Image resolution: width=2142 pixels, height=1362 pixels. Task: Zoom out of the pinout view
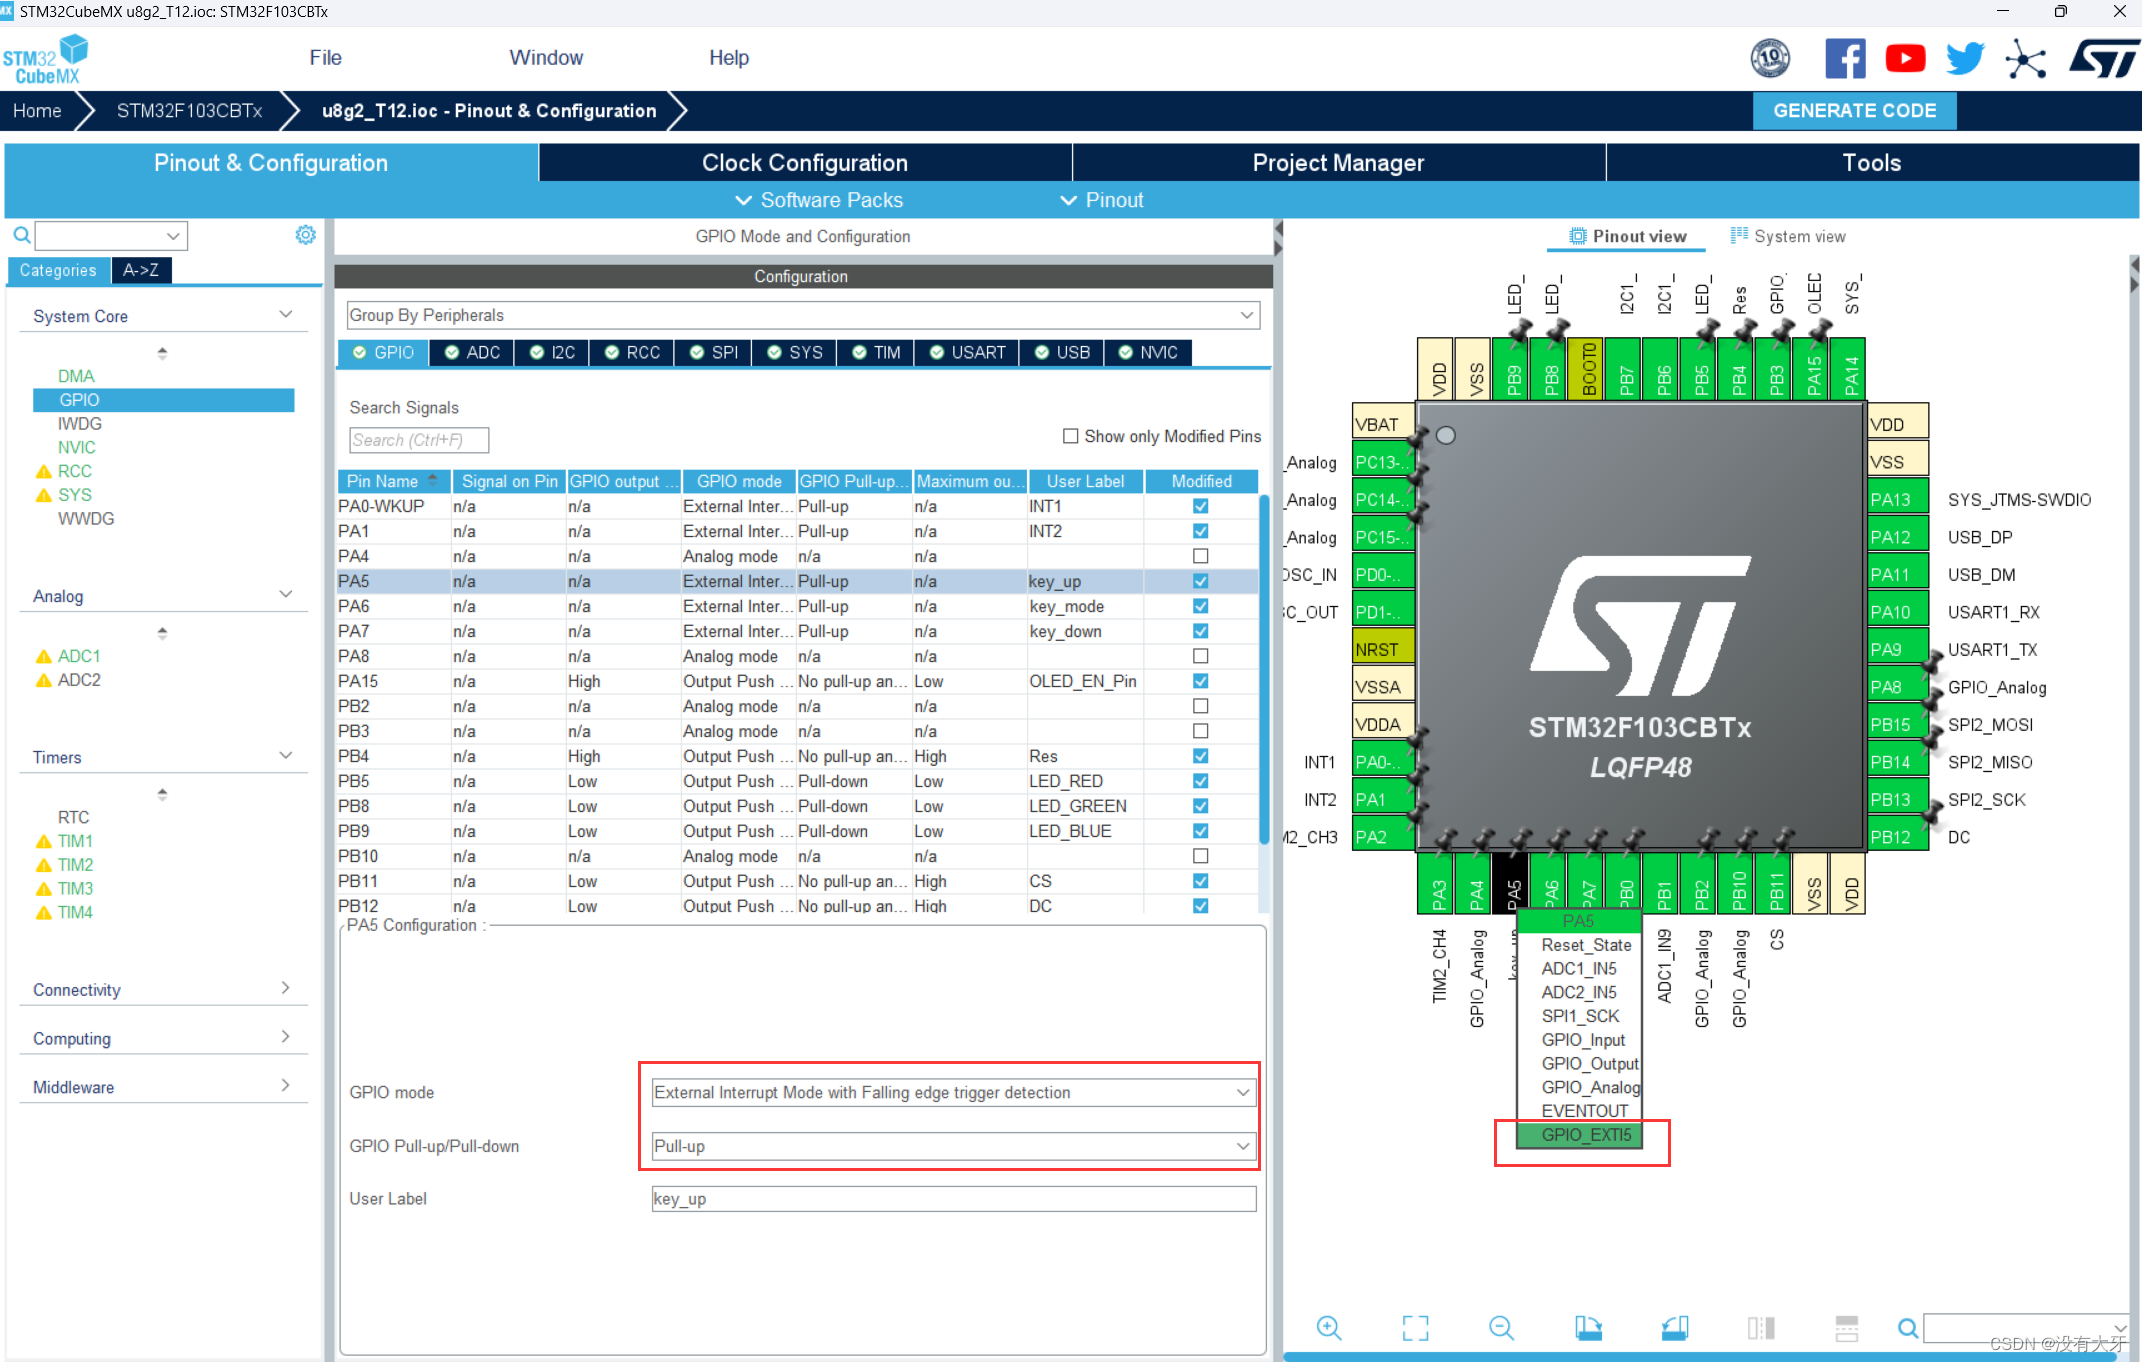1501,1328
